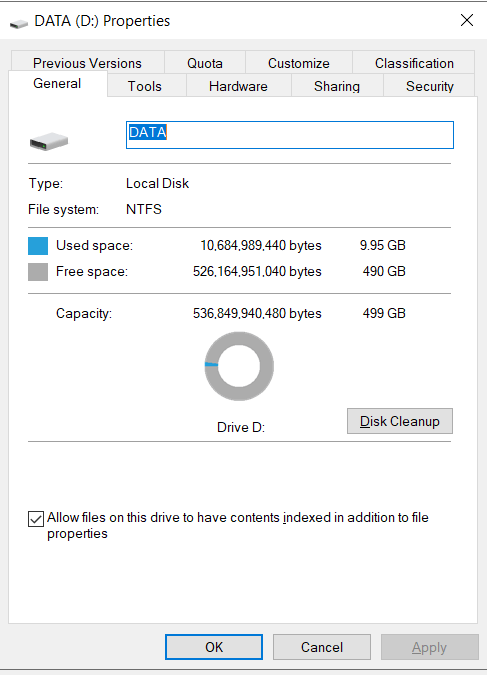Viewport: 487px width, 675px height.
Task: Switch to the Previous Versions tab
Action: pyautogui.click(x=87, y=63)
